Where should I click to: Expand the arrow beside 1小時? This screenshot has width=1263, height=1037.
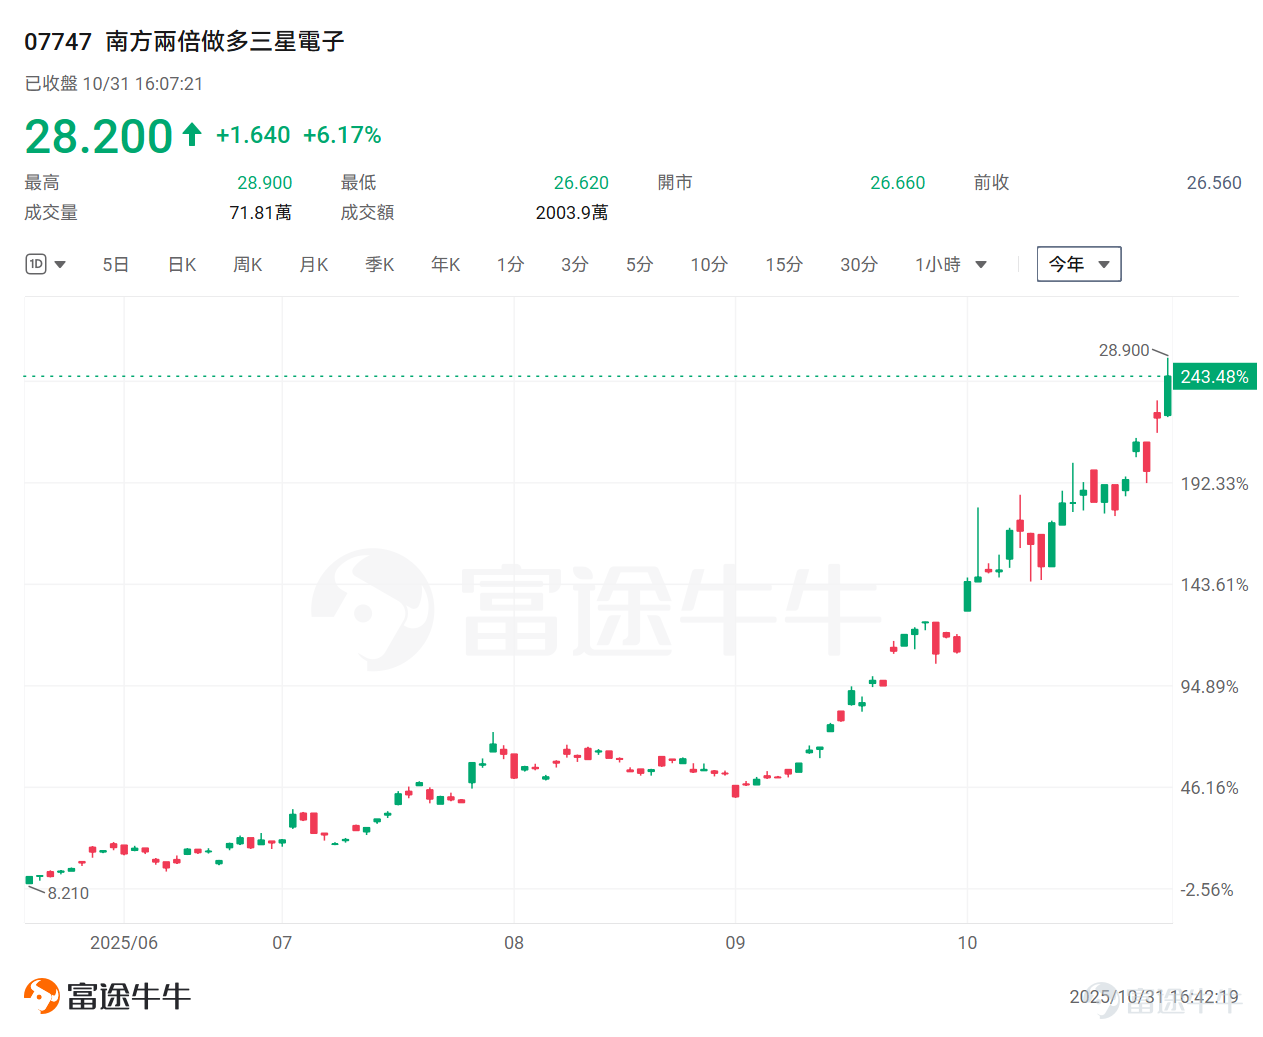(x=981, y=265)
